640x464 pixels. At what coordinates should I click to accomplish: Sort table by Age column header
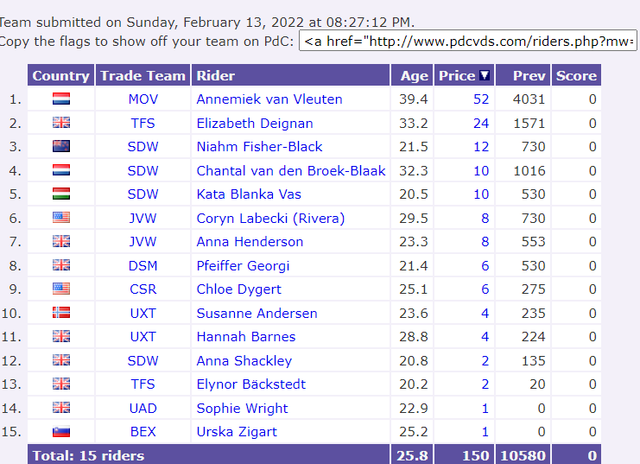point(414,75)
